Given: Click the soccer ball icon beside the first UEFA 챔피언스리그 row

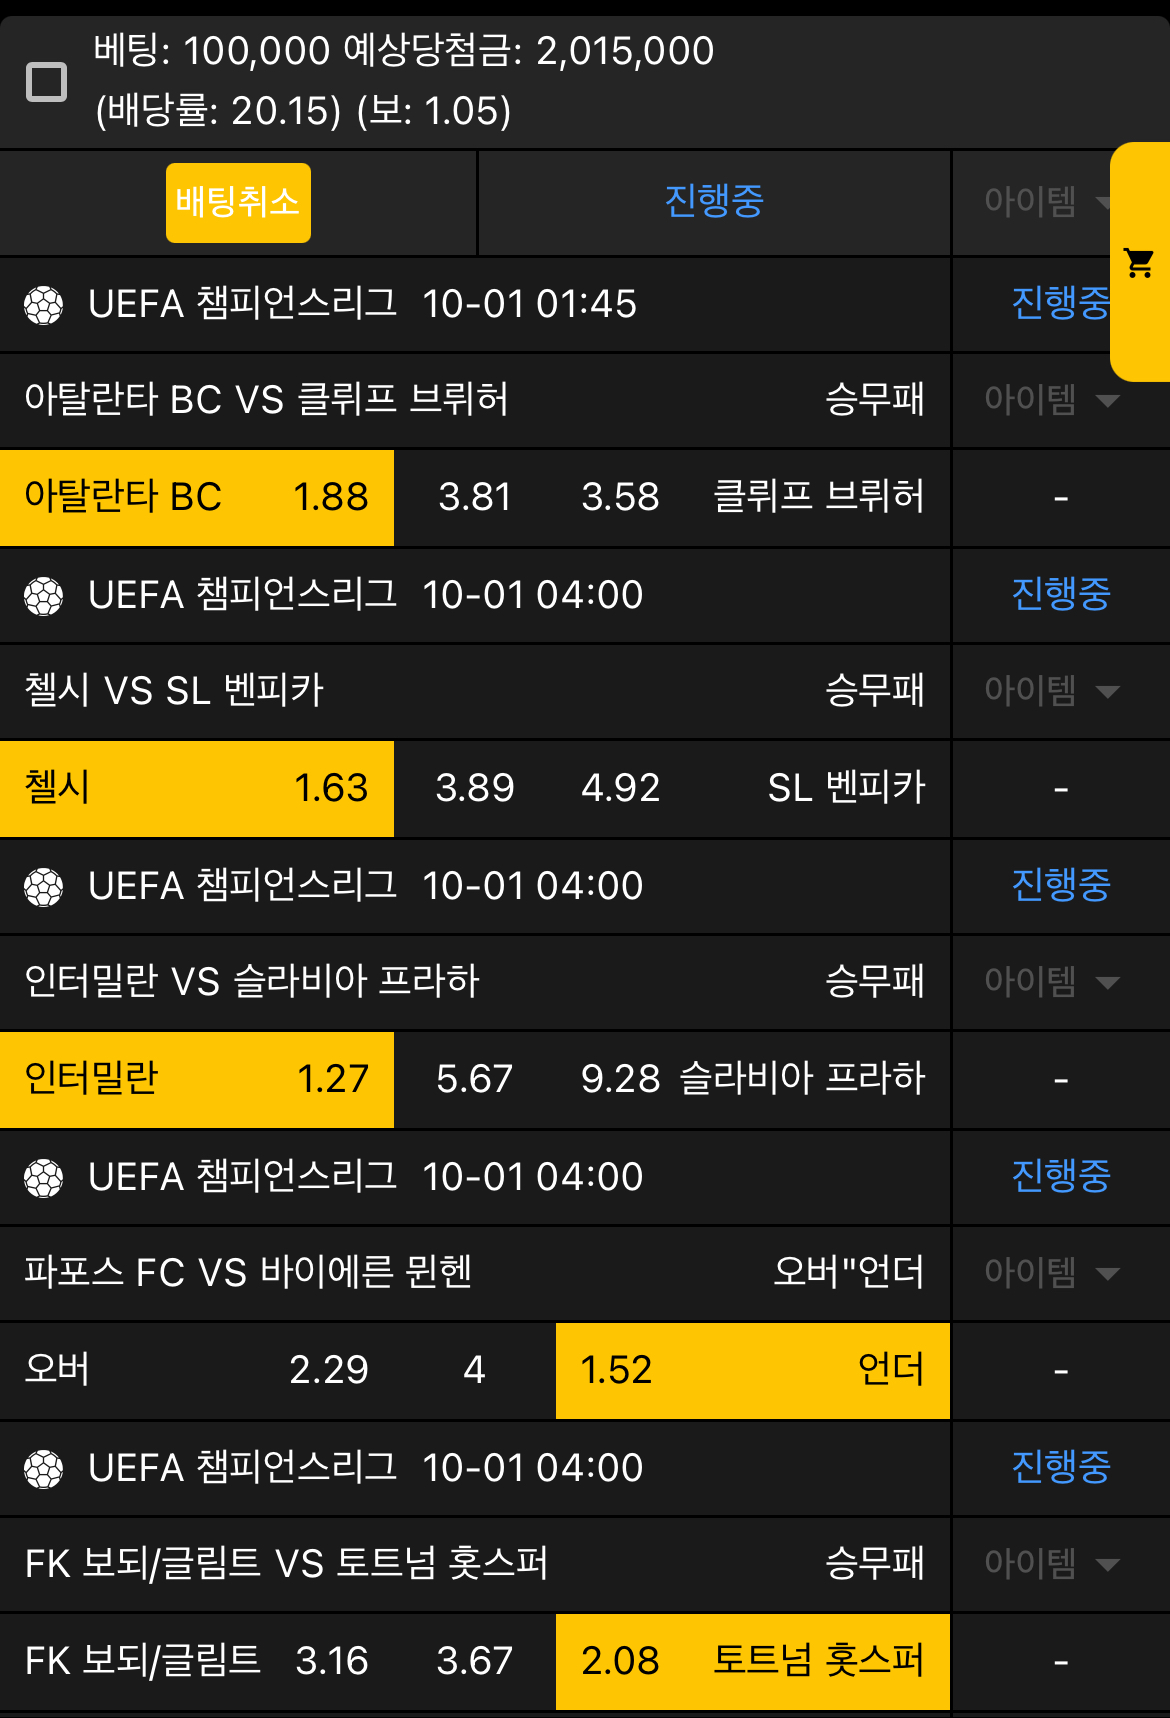Looking at the screenshot, I should pyautogui.click(x=45, y=304).
